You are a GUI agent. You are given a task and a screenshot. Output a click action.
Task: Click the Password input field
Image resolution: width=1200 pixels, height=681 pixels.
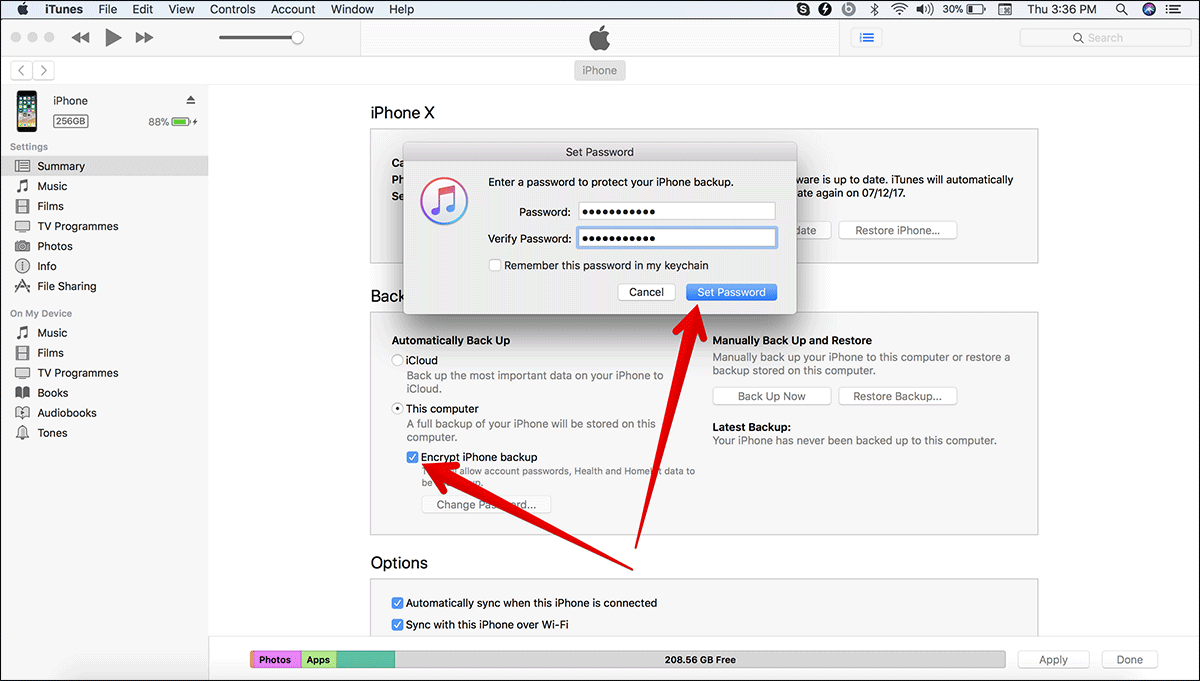tap(676, 211)
